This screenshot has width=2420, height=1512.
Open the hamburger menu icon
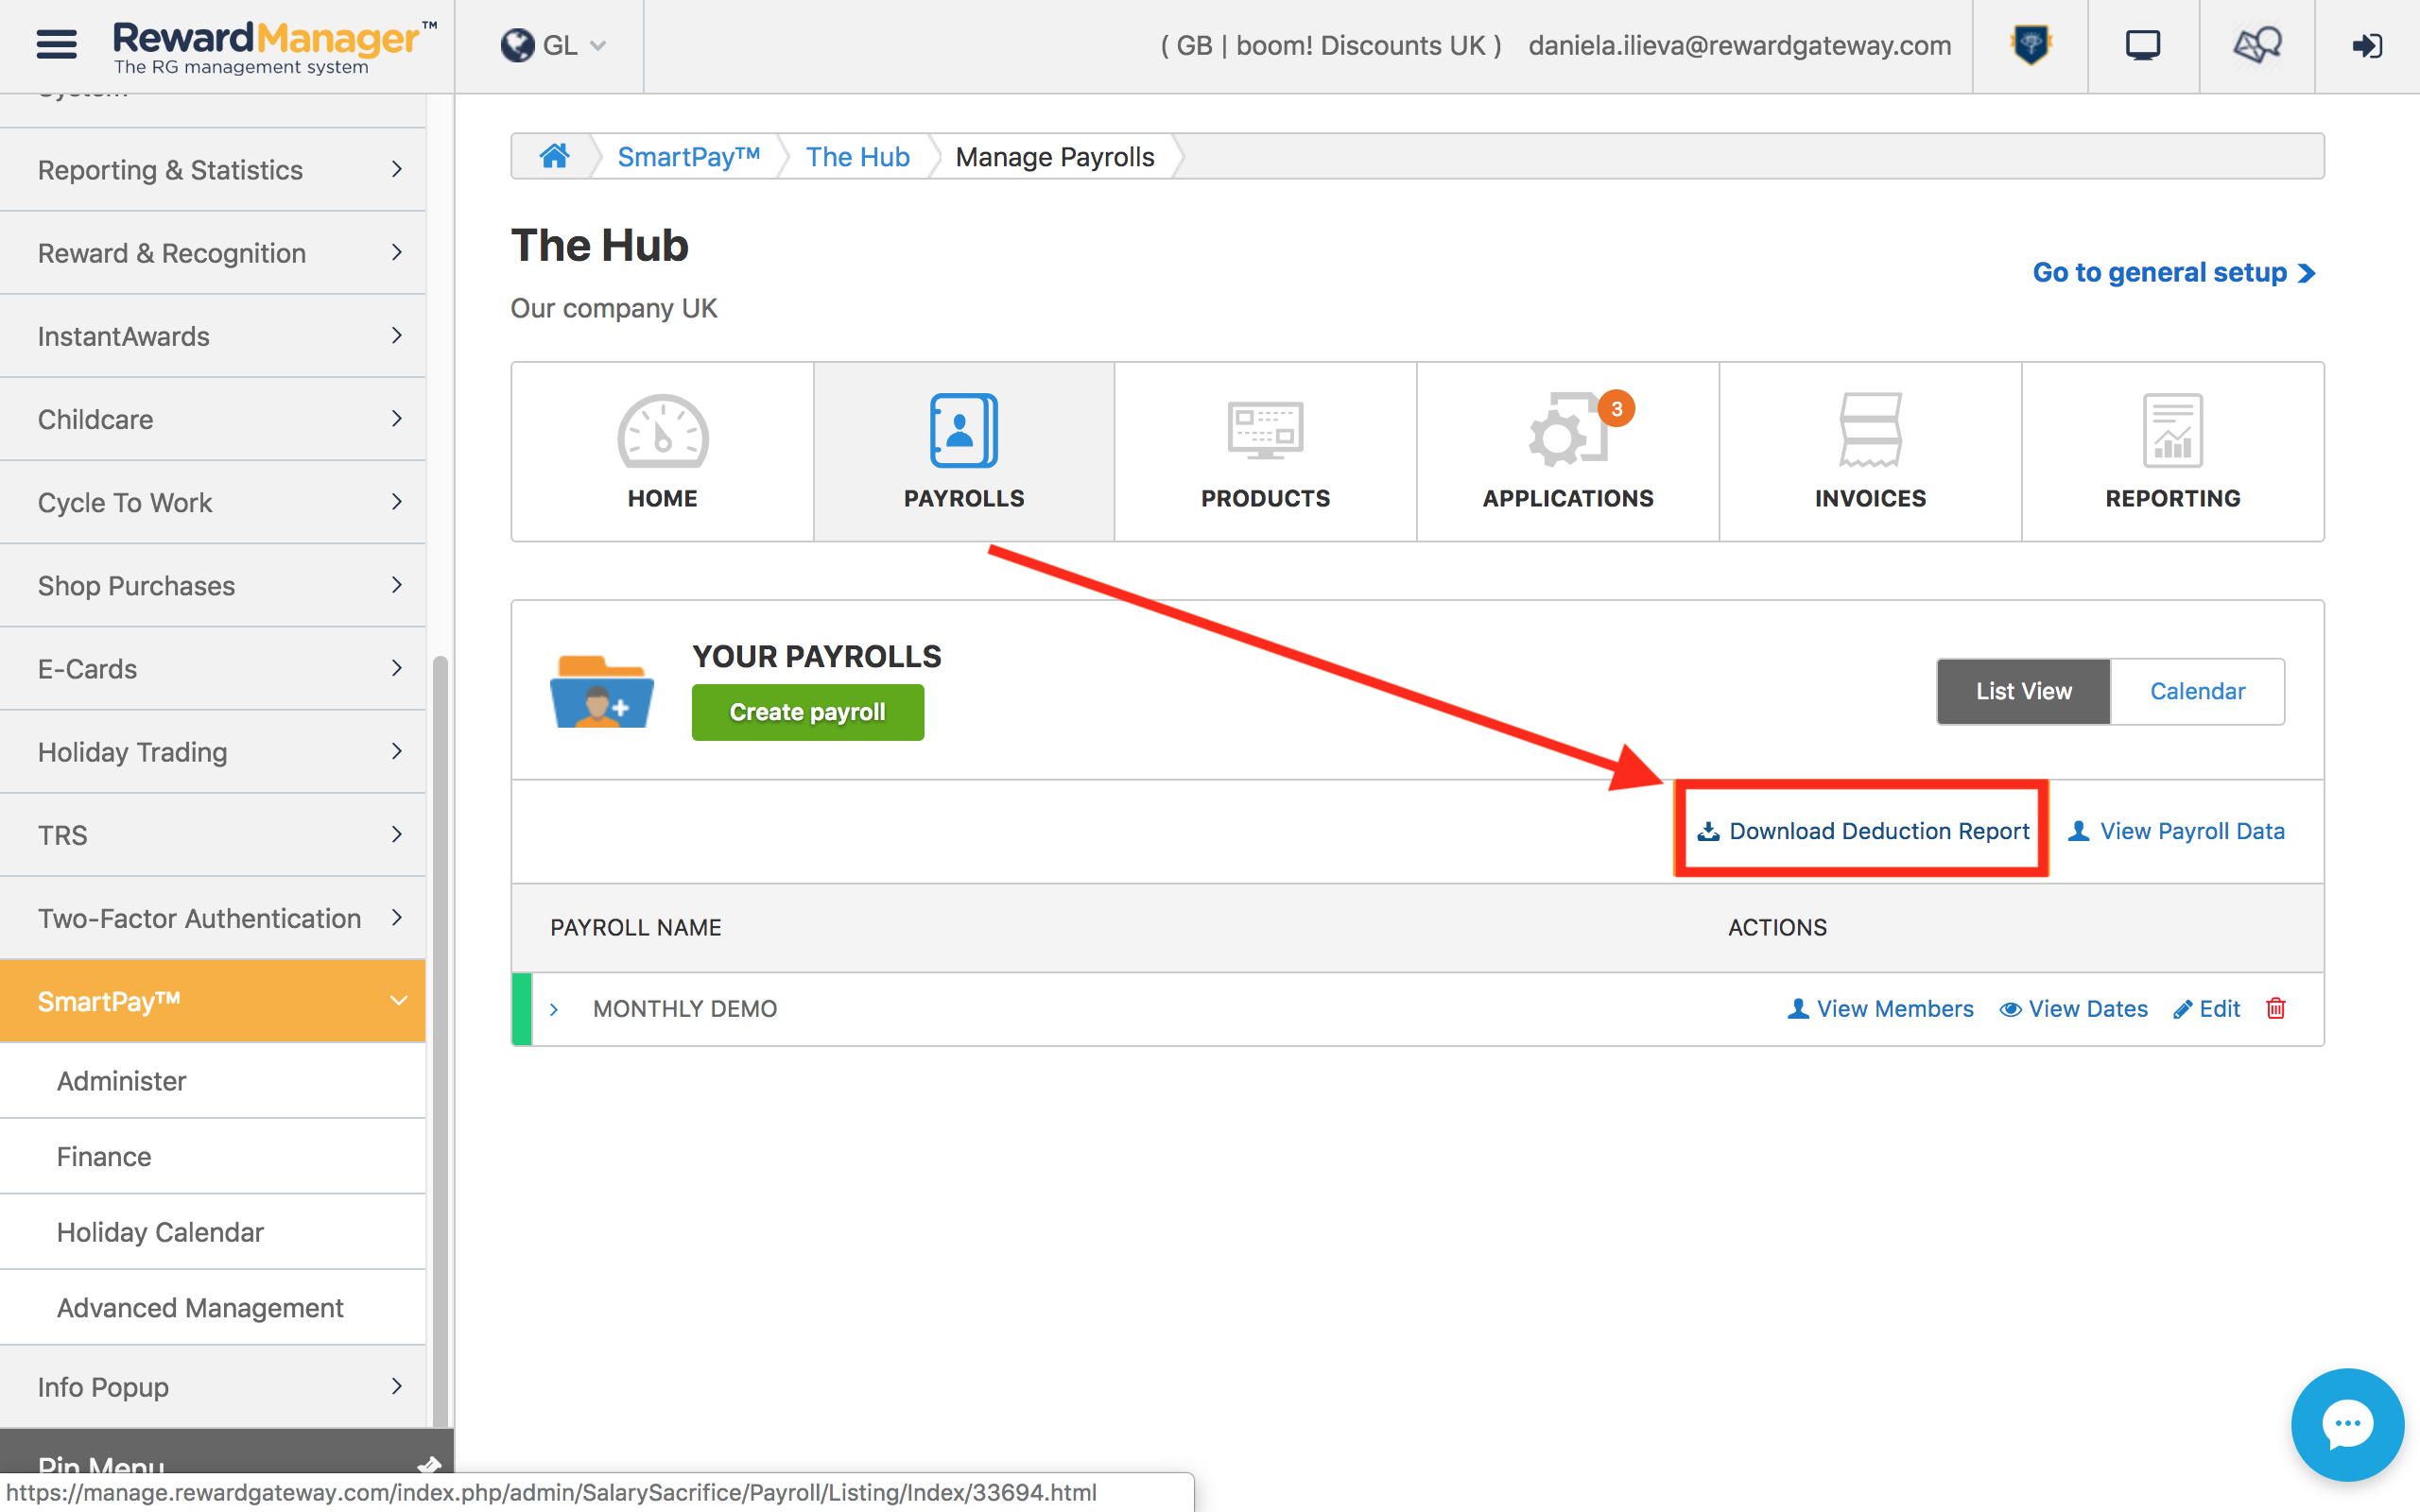pos(56,45)
